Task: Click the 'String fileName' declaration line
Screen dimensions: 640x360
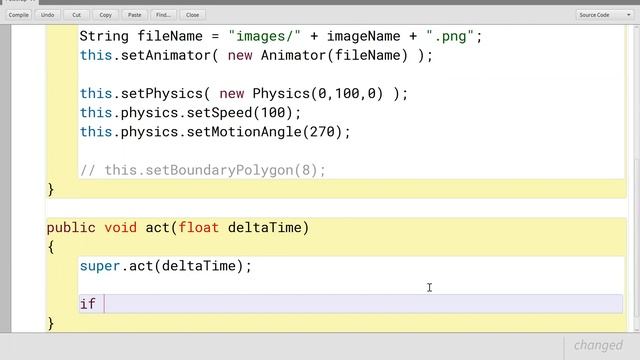Action: [x=281, y=36]
